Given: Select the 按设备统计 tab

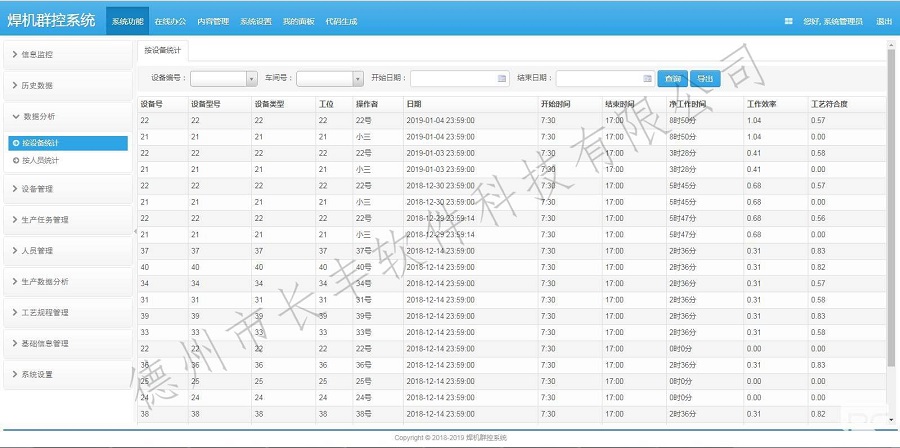Looking at the screenshot, I should (x=161, y=49).
